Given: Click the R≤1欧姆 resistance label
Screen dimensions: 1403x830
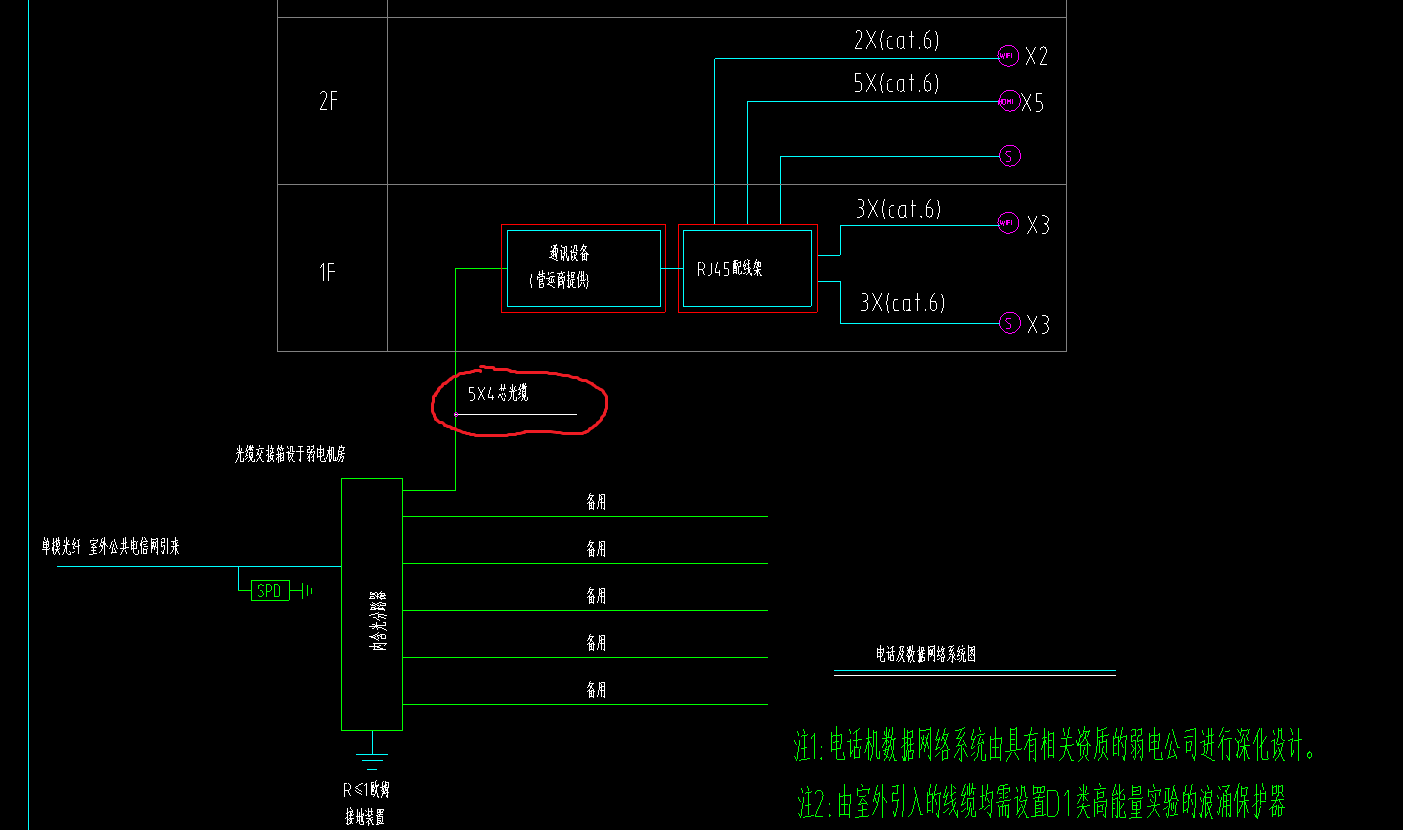Looking at the screenshot, I should [366, 791].
